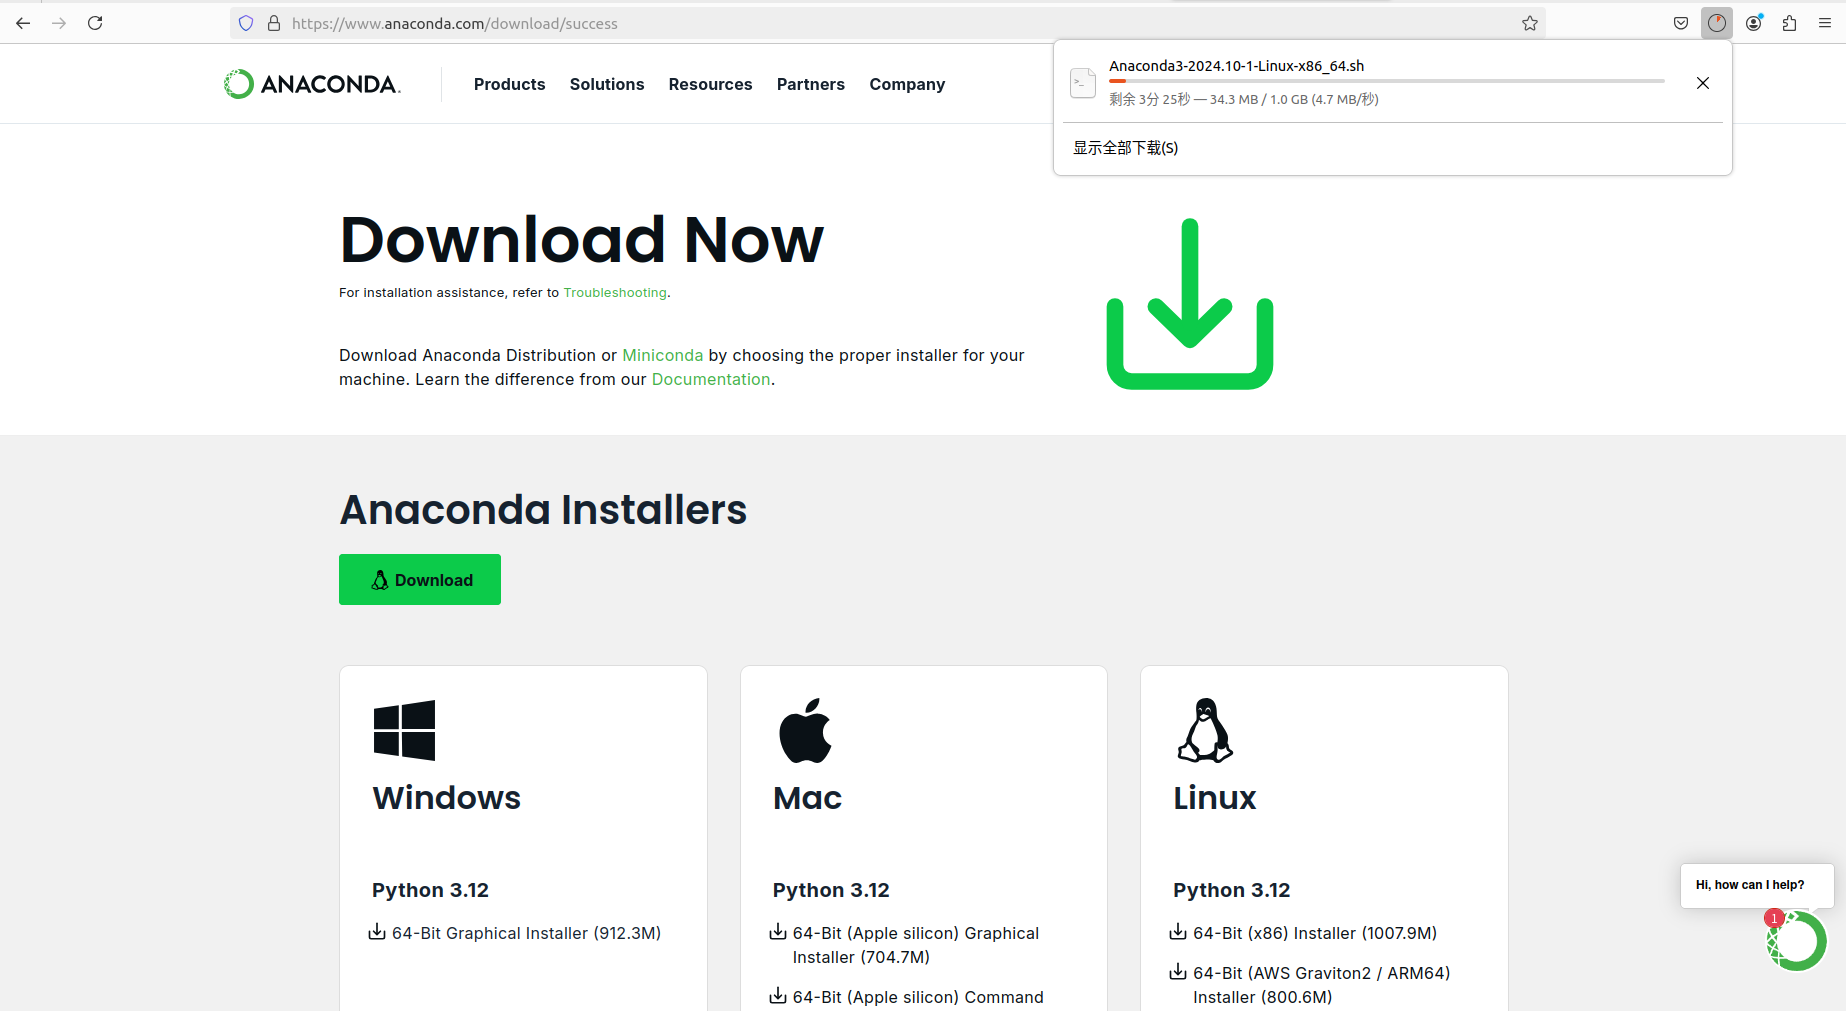Viewport: 1846px width, 1011px height.
Task: Open the Troubleshooting link
Action: click(x=615, y=293)
